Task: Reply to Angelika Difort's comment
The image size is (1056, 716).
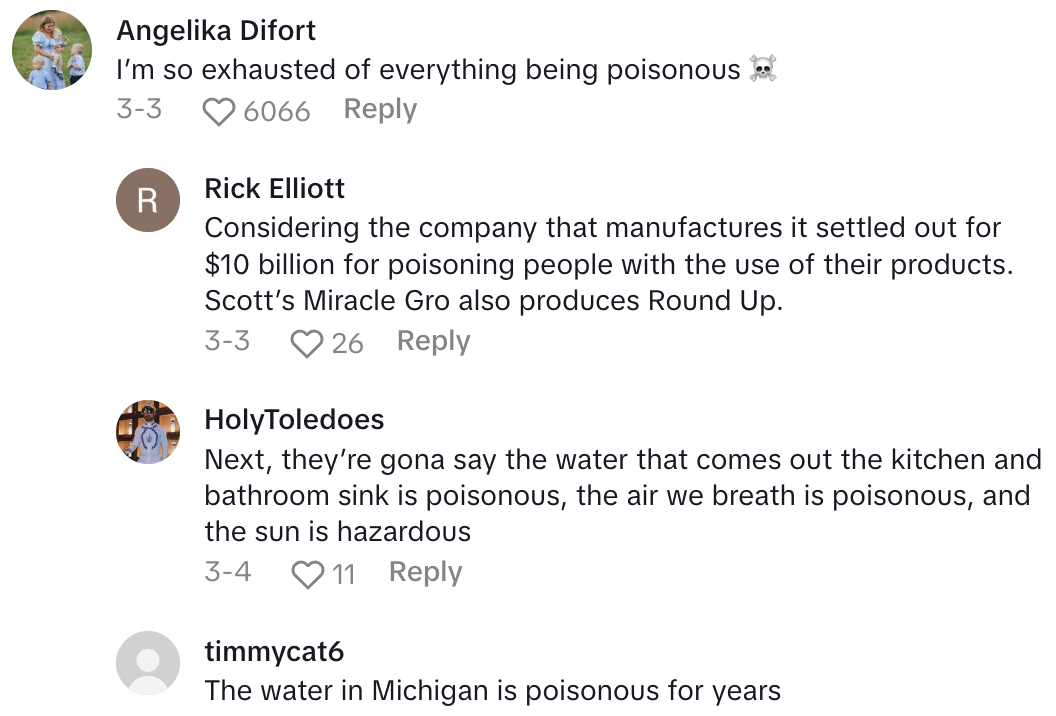Action: (x=380, y=109)
